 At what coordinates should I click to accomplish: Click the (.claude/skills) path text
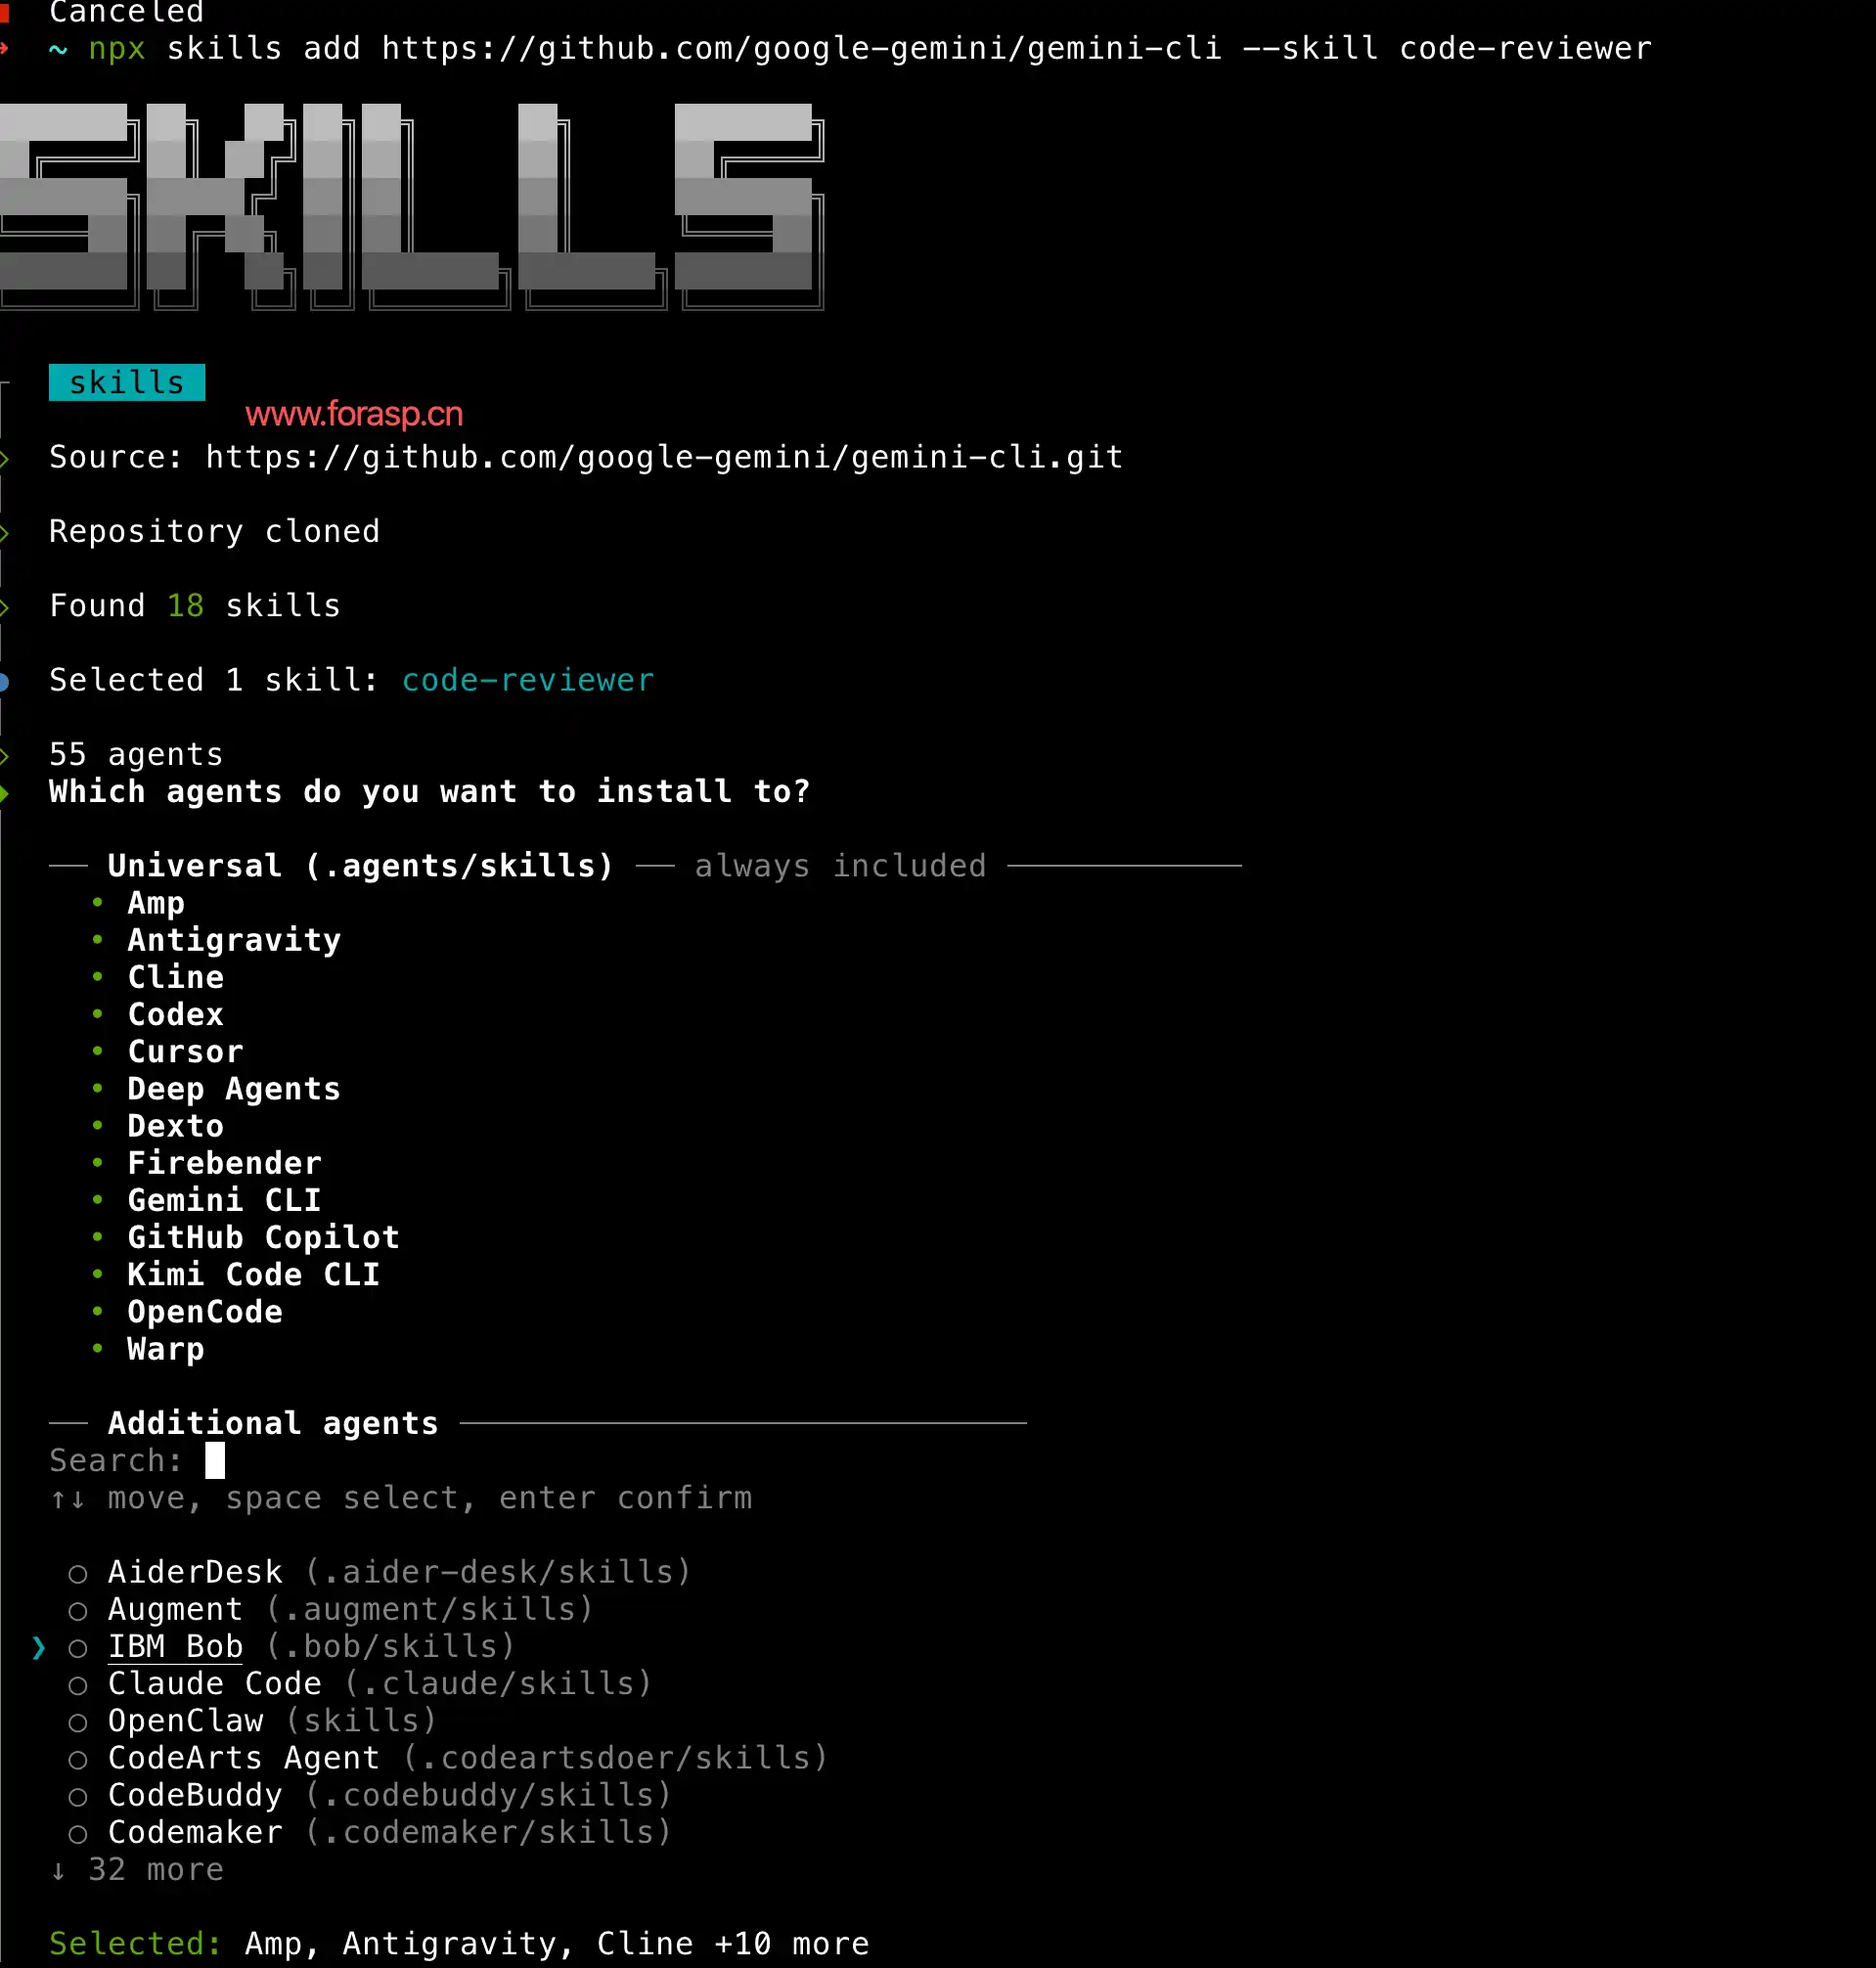498,1683
